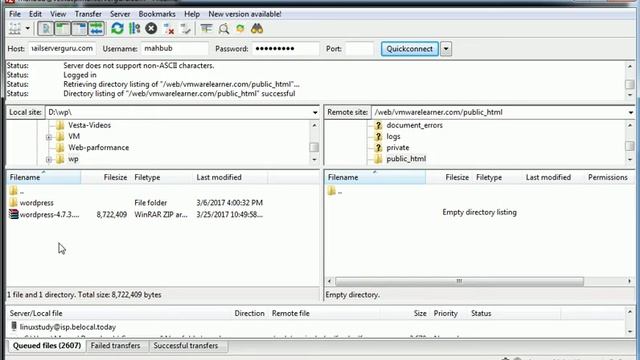This screenshot has height=360, width=640.
Task: Click the Password field
Action: pyautogui.click(x=285, y=49)
